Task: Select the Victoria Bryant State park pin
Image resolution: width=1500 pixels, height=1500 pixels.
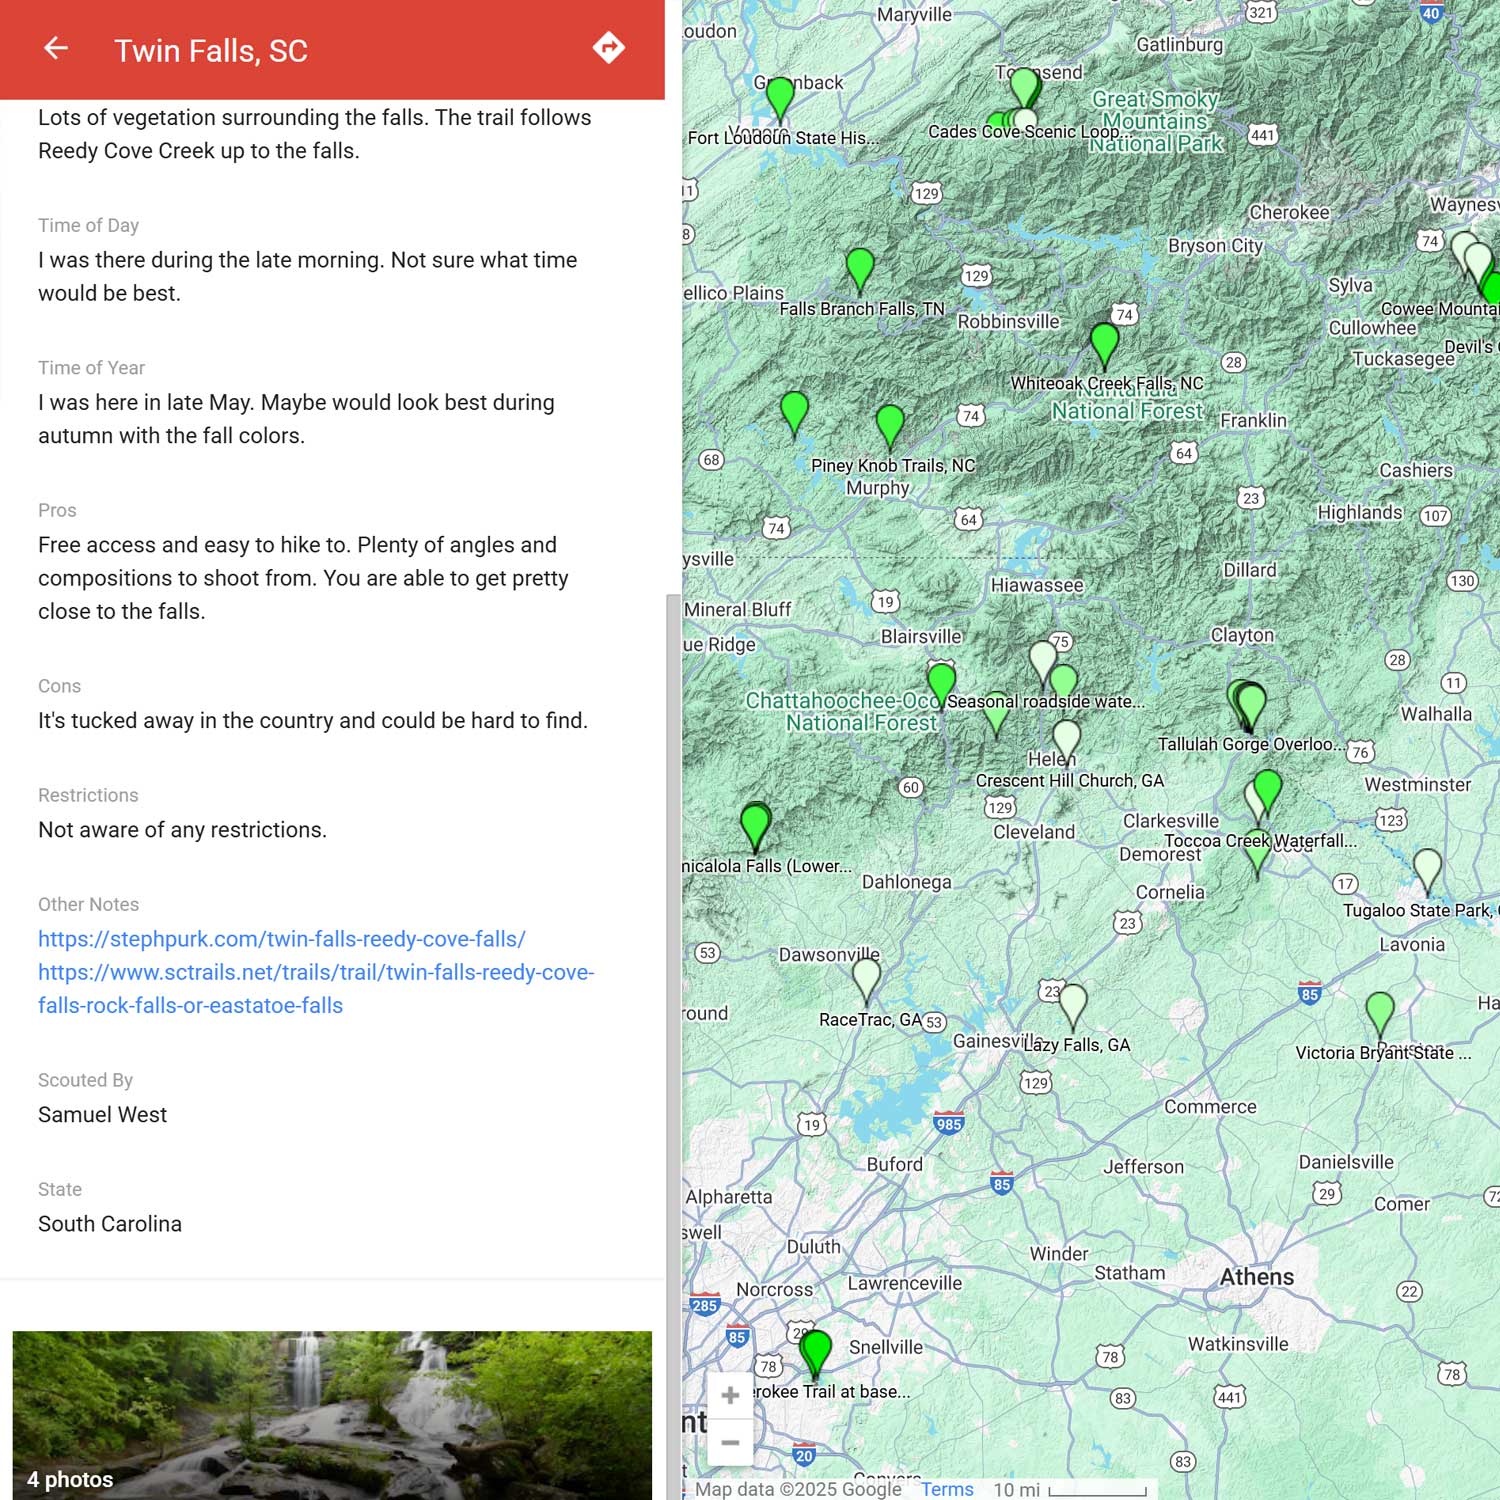Action: [x=1380, y=1011]
